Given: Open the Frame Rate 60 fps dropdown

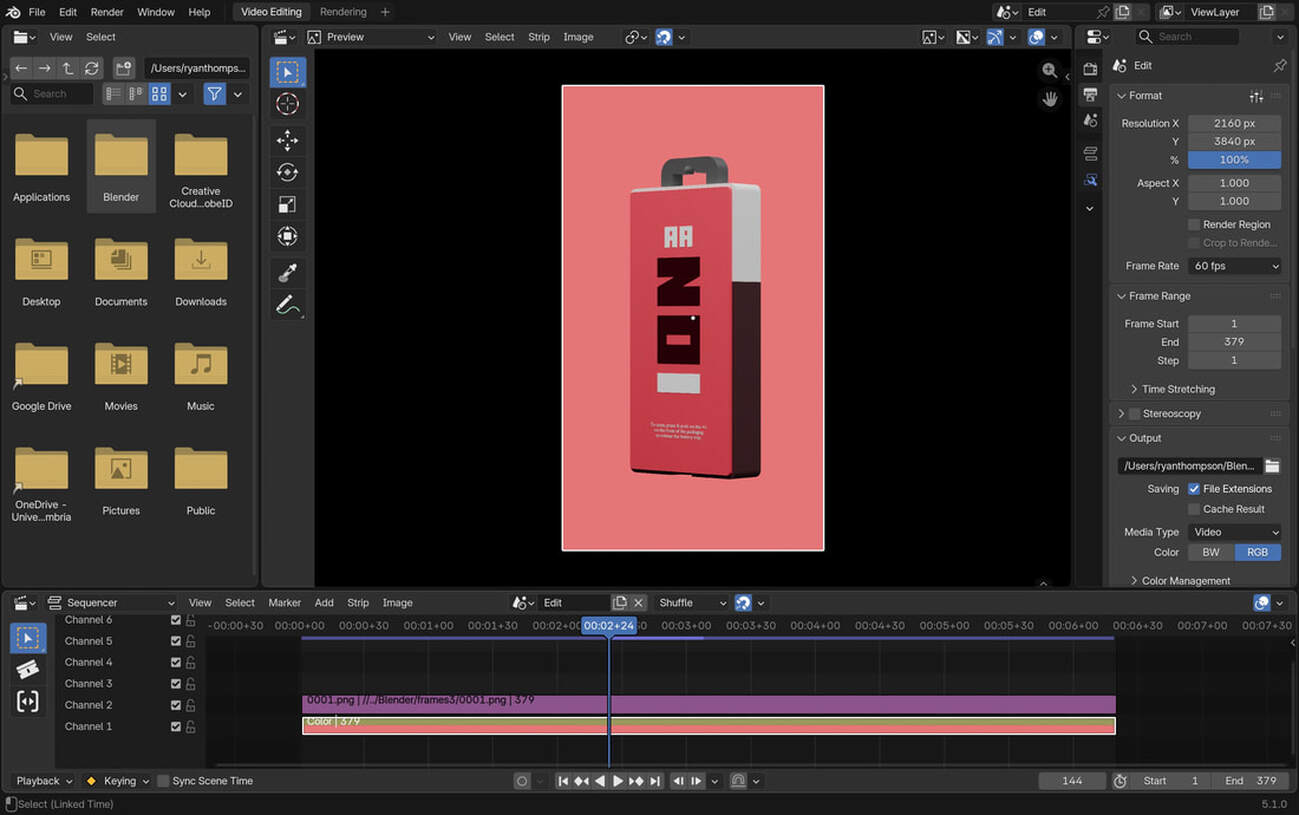Looking at the screenshot, I should [1235, 266].
